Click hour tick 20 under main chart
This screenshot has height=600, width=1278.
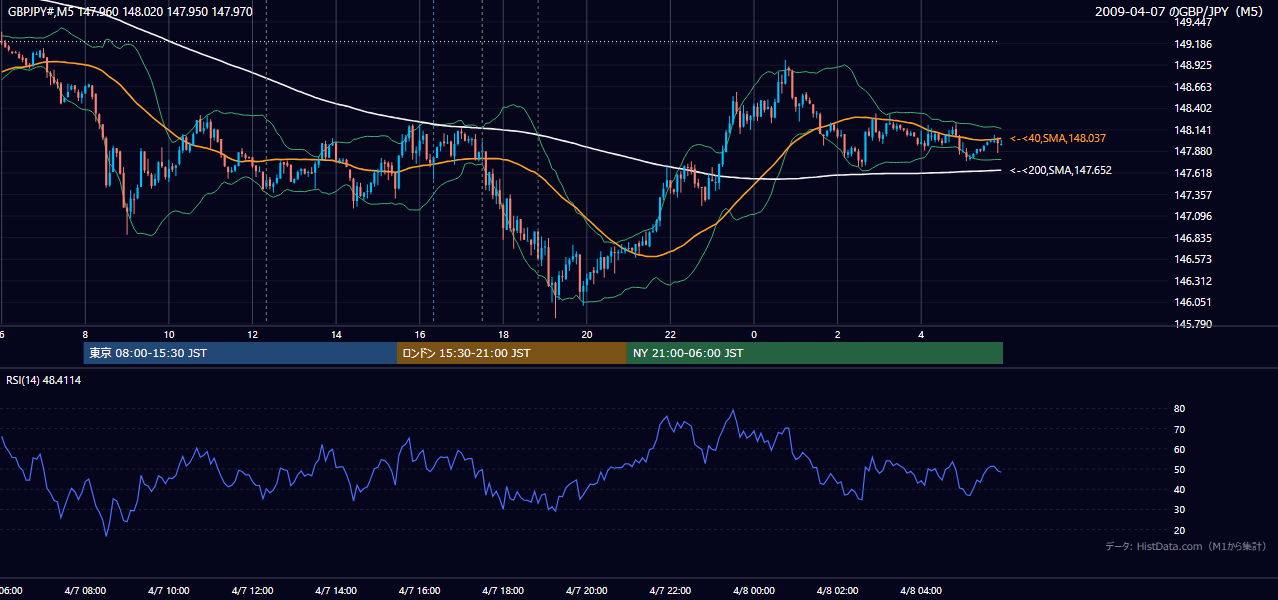[x=587, y=334]
